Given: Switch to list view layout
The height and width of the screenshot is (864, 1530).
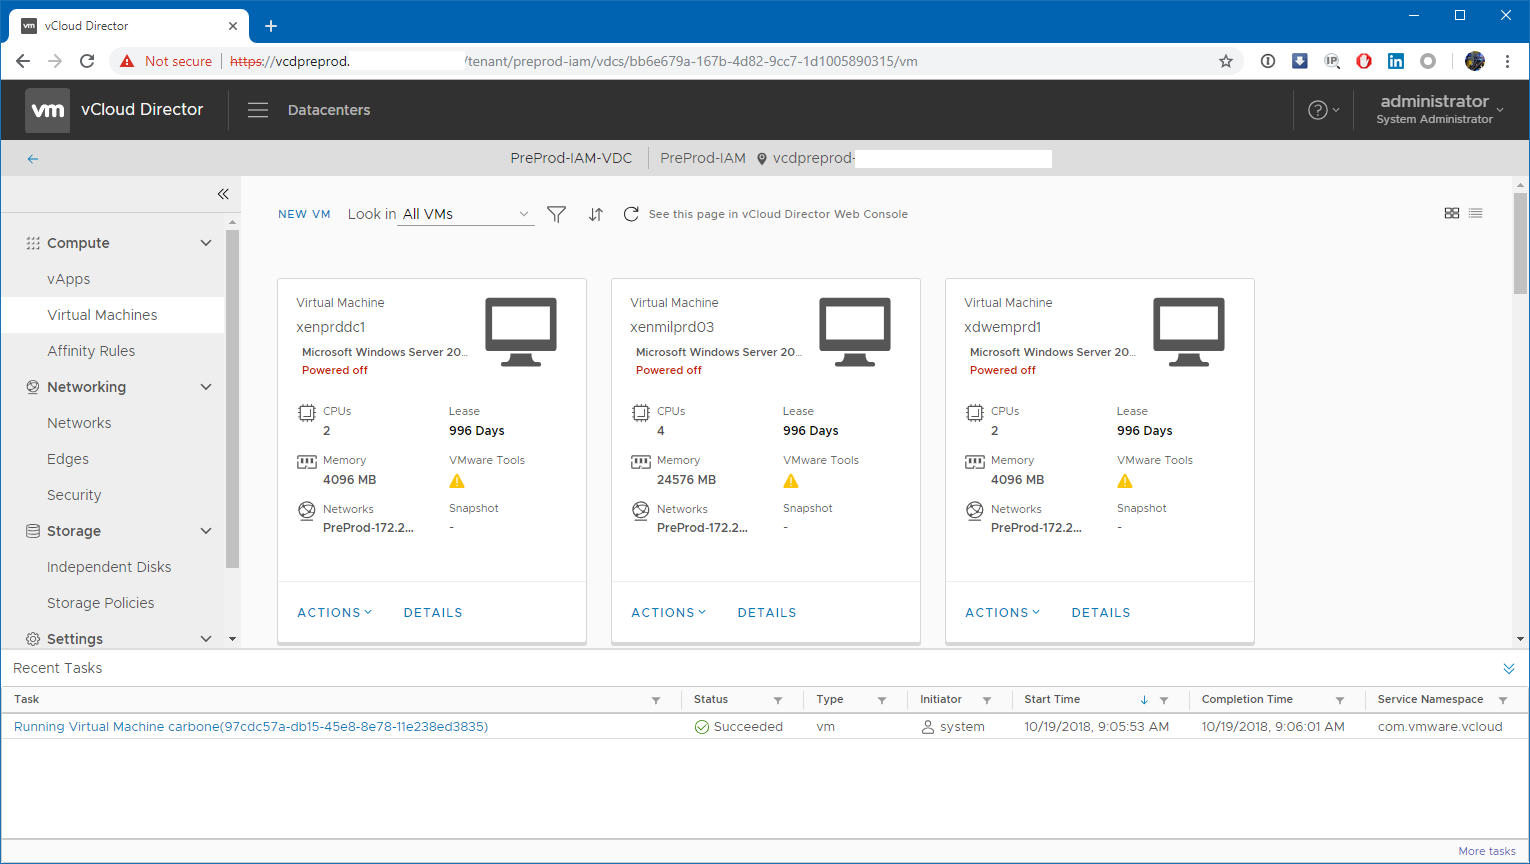Looking at the screenshot, I should [1476, 213].
